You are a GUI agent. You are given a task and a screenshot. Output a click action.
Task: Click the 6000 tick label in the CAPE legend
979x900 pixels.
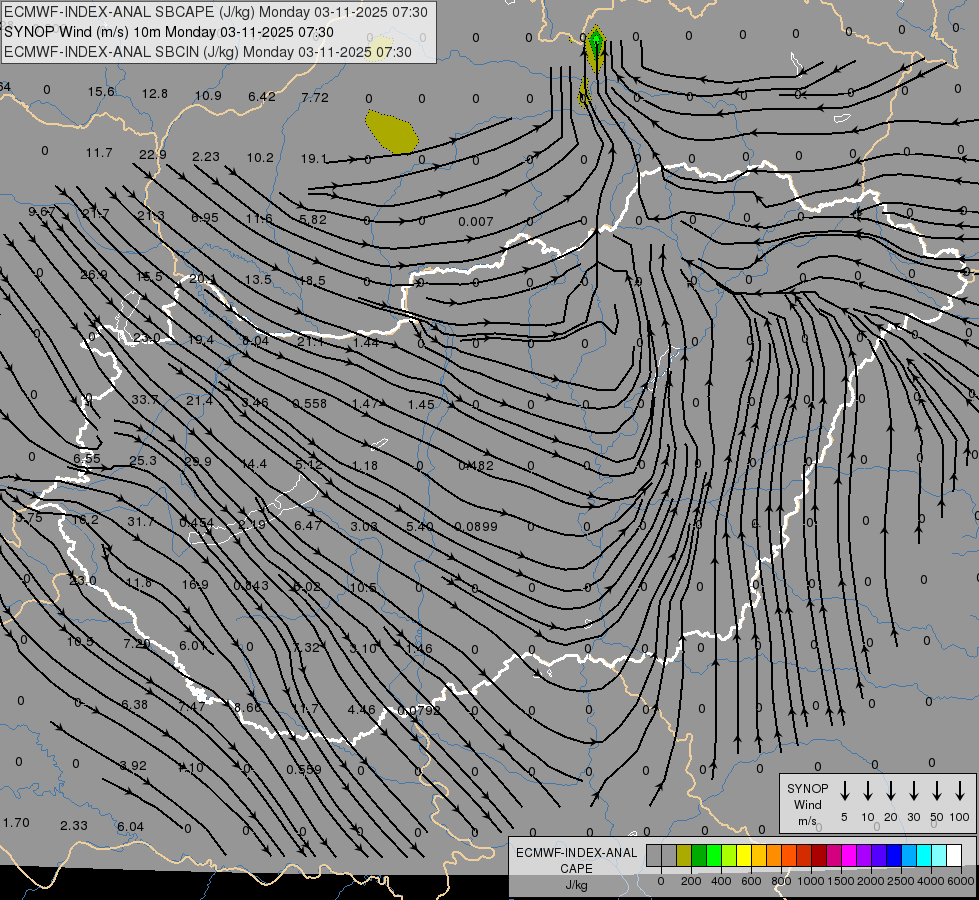[x=960, y=881]
